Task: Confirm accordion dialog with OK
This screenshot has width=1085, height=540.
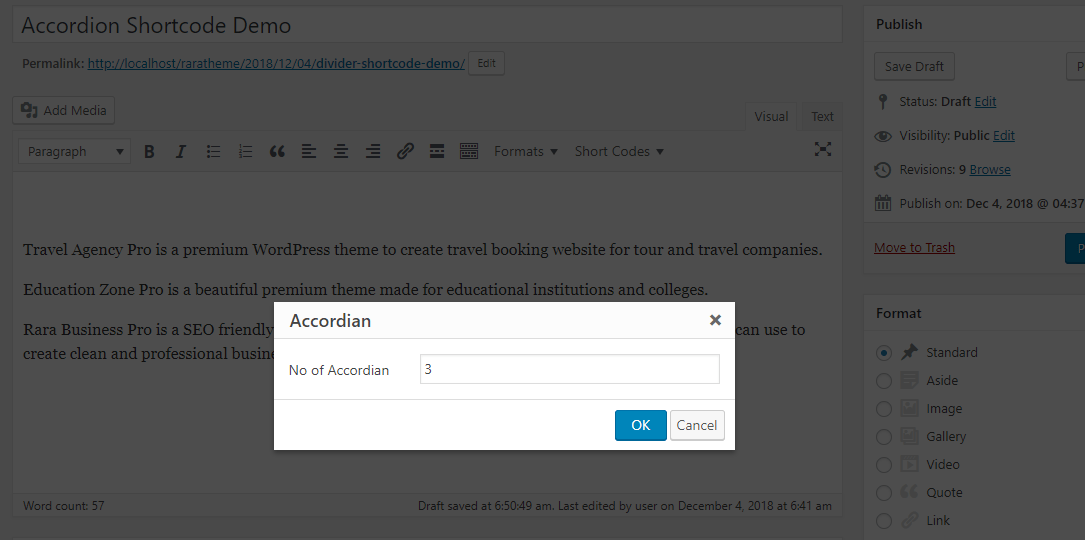Action: coord(640,425)
